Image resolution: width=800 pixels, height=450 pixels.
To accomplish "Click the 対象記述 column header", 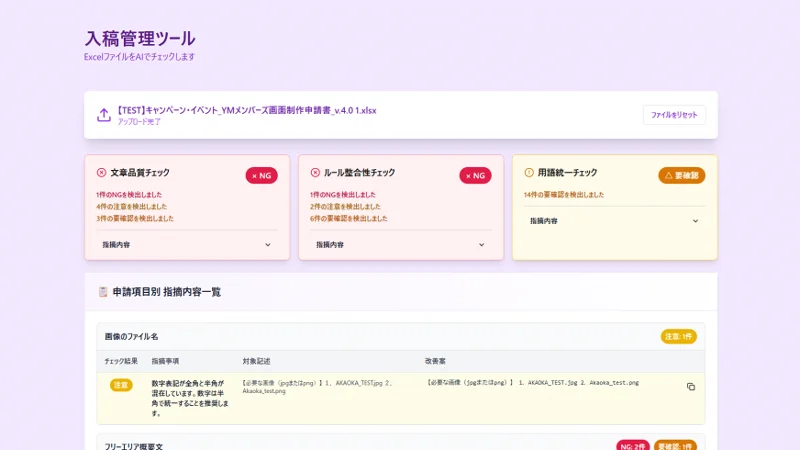I will point(256,361).
